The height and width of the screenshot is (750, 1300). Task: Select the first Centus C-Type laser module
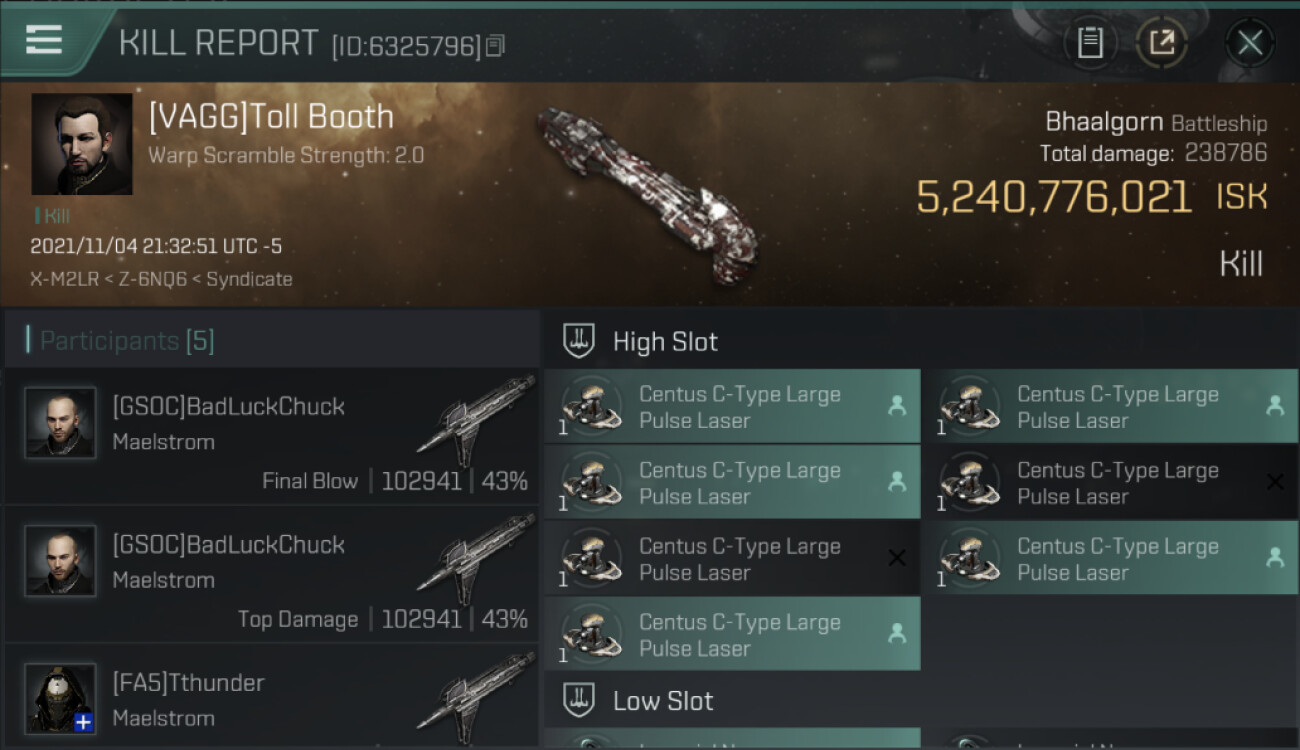pyautogui.click(x=732, y=407)
